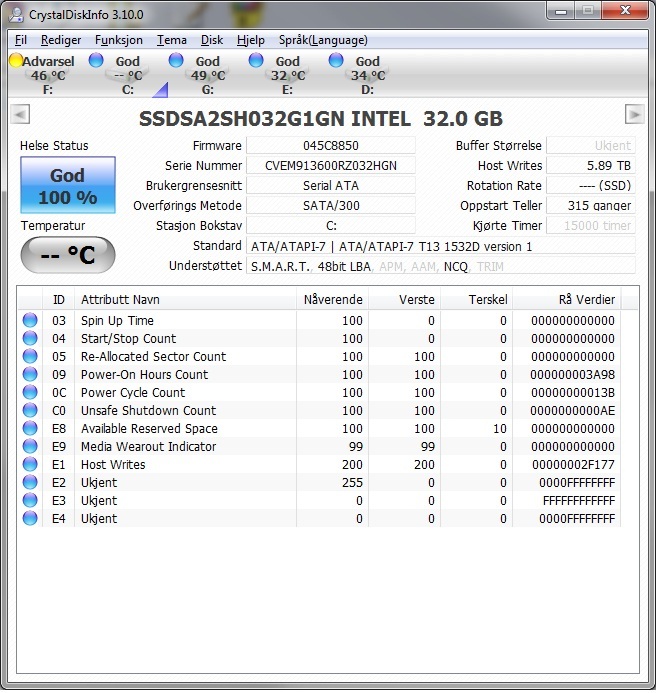Open the Rediger menu
The width and height of the screenshot is (658, 693).
(61, 40)
